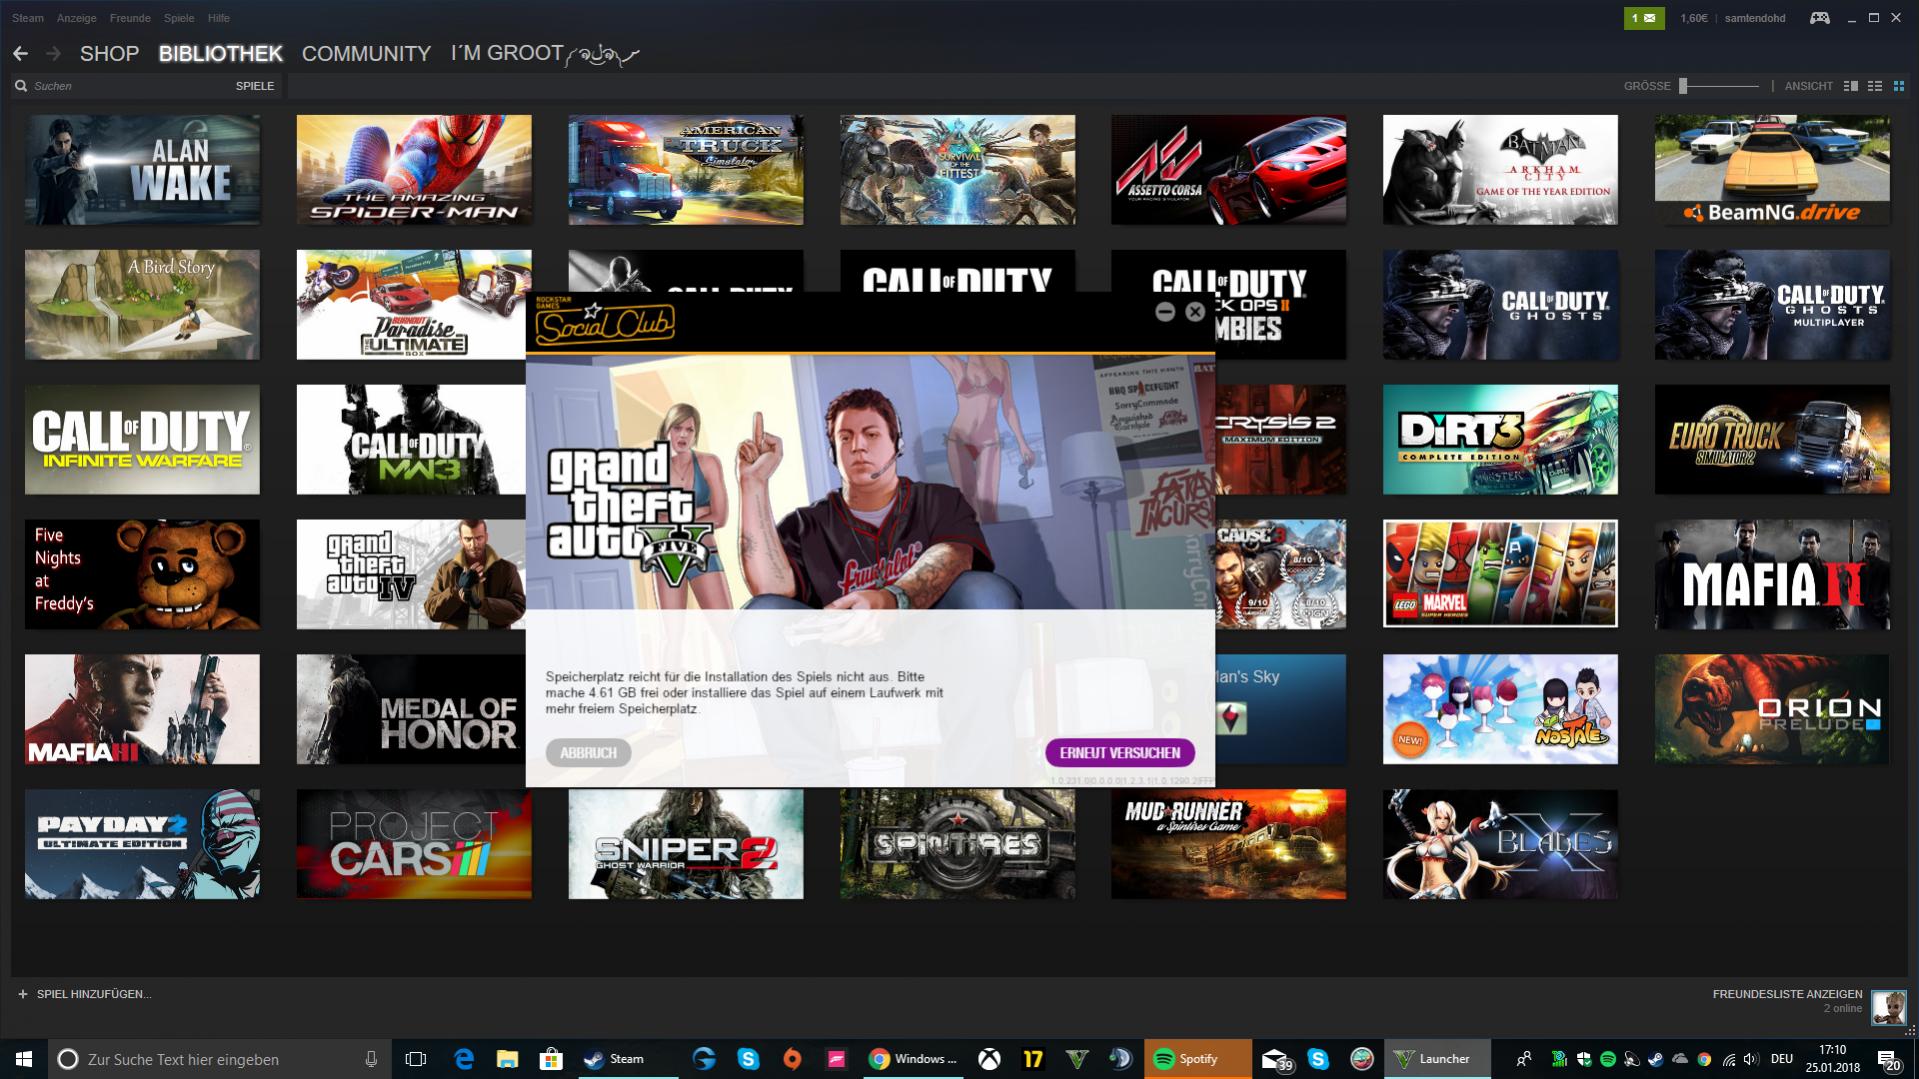The width and height of the screenshot is (1919, 1079).
Task: Click FREUNDESLISTE ANZEIGEN link
Action: coord(1787,994)
